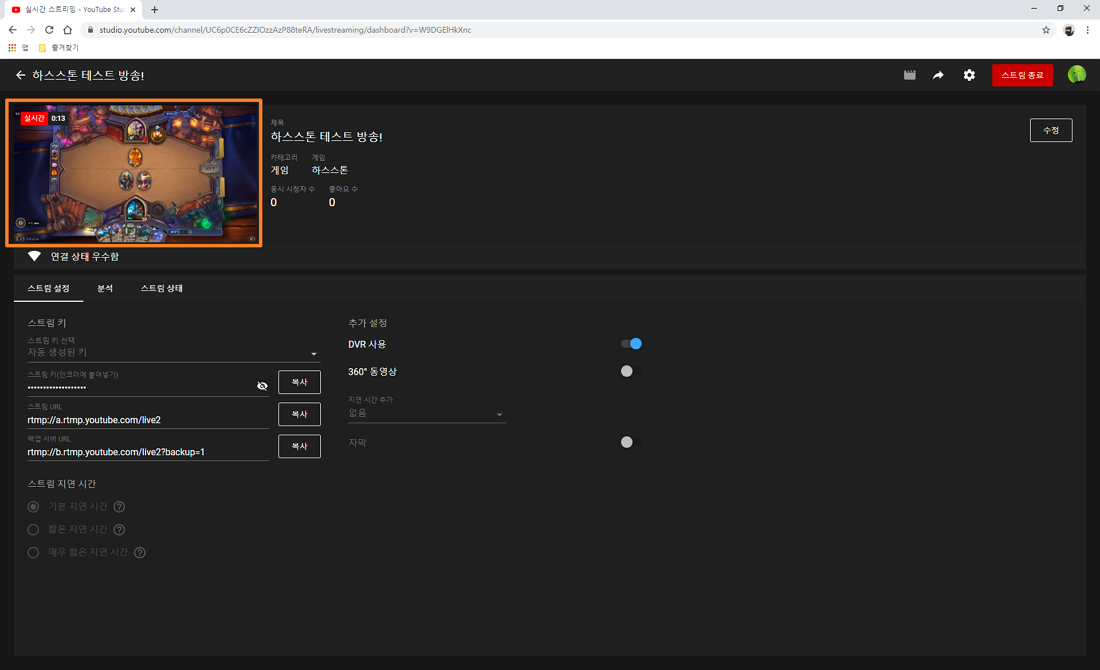Viewport: 1100px width, 670px height.
Task: Click the connection status diamond icon
Action: [34, 256]
